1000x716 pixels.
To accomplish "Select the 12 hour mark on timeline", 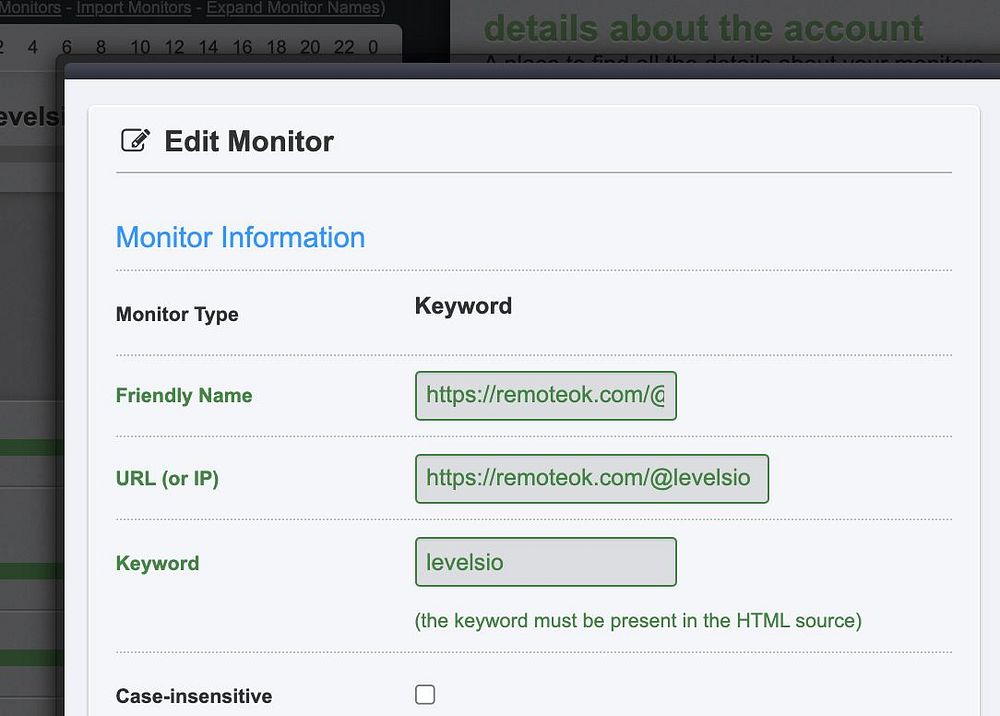I will pos(174,47).
